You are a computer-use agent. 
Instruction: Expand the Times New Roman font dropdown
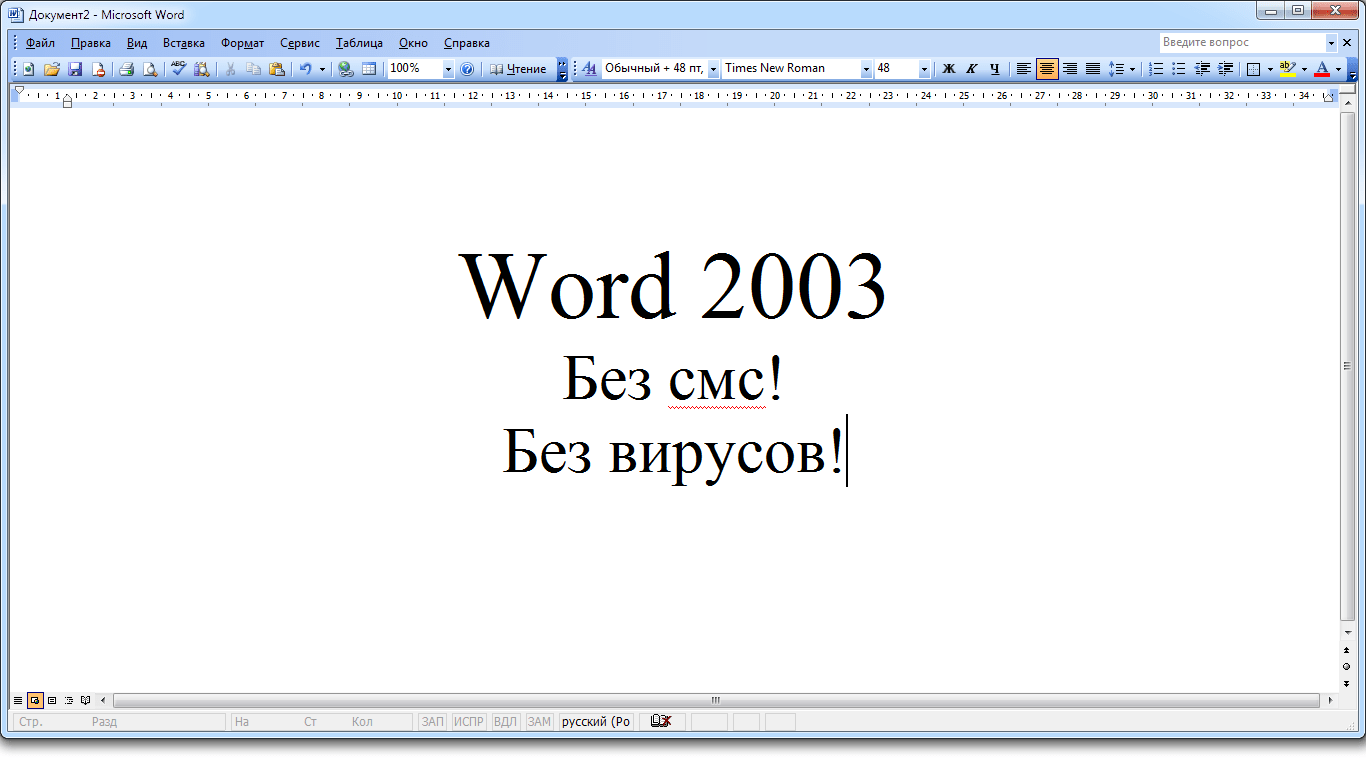866,69
